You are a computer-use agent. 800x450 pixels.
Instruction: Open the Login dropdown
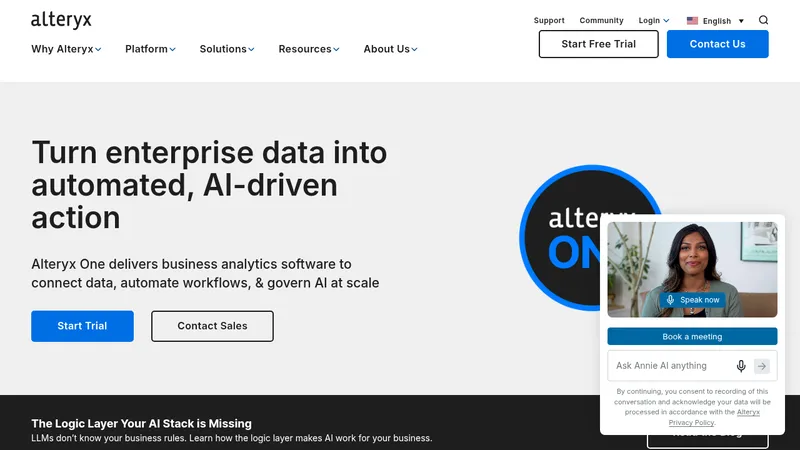click(x=654, y=20)
